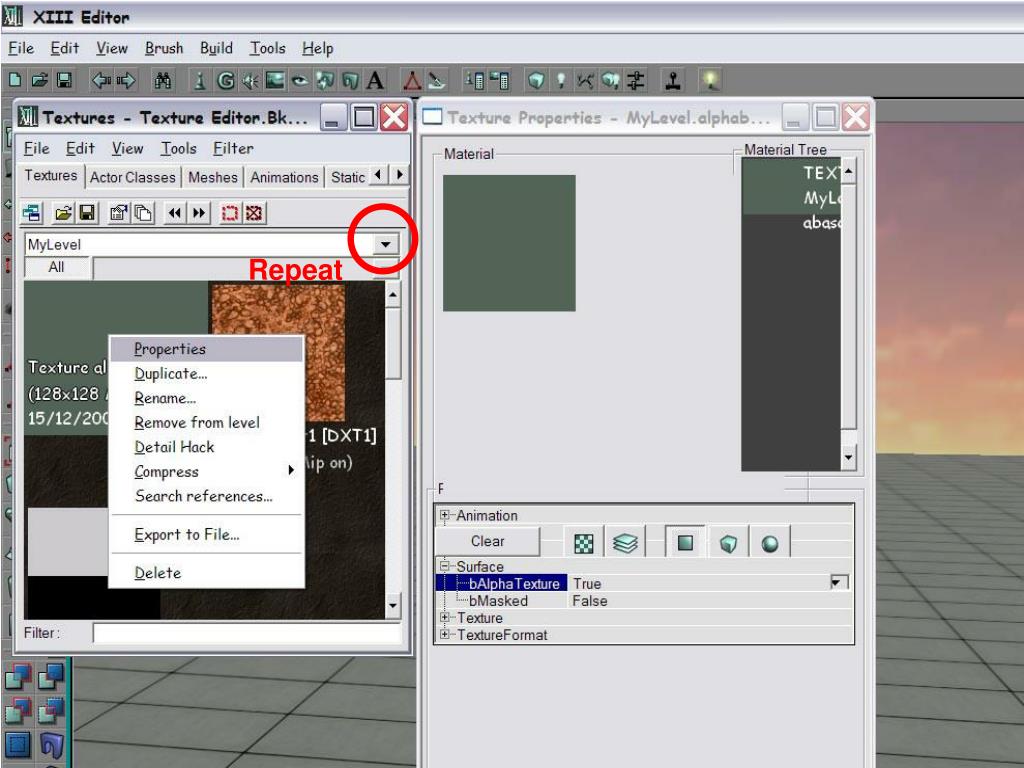Viewport: 1024px width, 768px height.
Task: Click the Open file icon in main toolbar
Action: pos(40,80)
